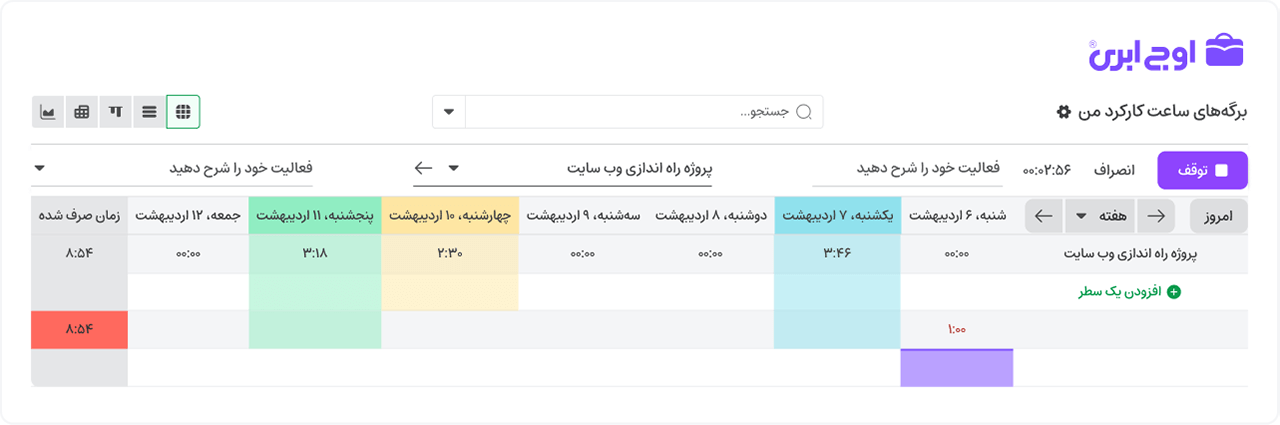Expand the پروژه راه اندازی وب سایت dropdown
Viewport: 1280px width, 425px height.
453,168
